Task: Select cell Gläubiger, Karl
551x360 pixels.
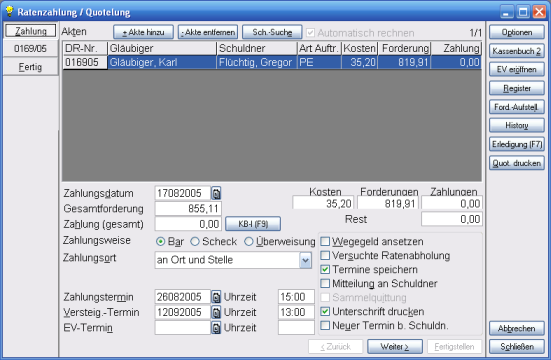Action: (x=162, y=62)
